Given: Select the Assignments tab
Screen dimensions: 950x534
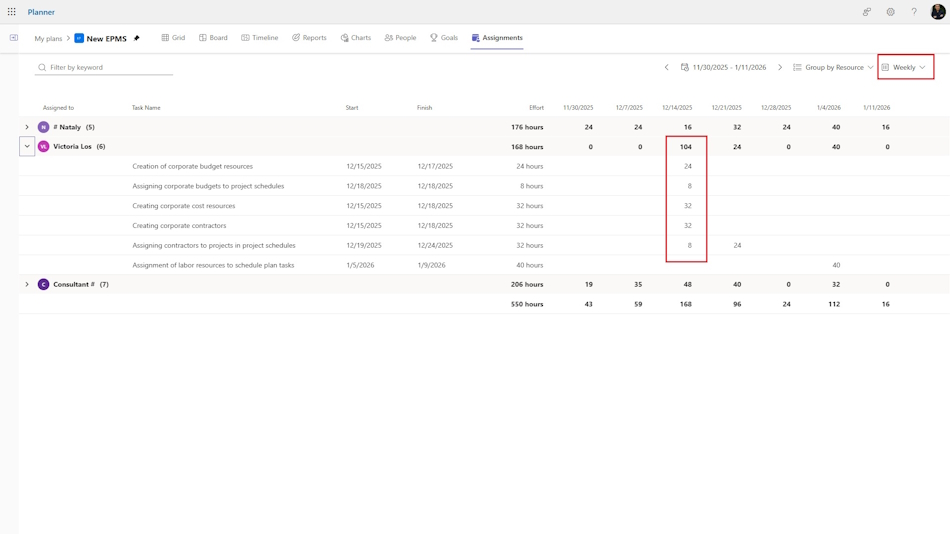Looking at the screenshot, I should point(497,38).
